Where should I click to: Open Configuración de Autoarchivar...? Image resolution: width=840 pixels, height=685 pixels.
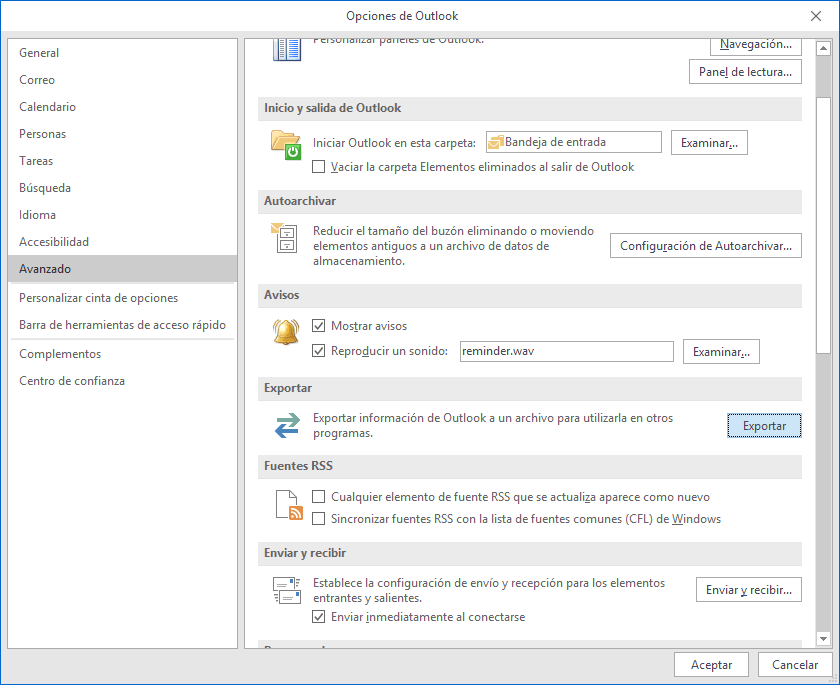coord(706,246)
